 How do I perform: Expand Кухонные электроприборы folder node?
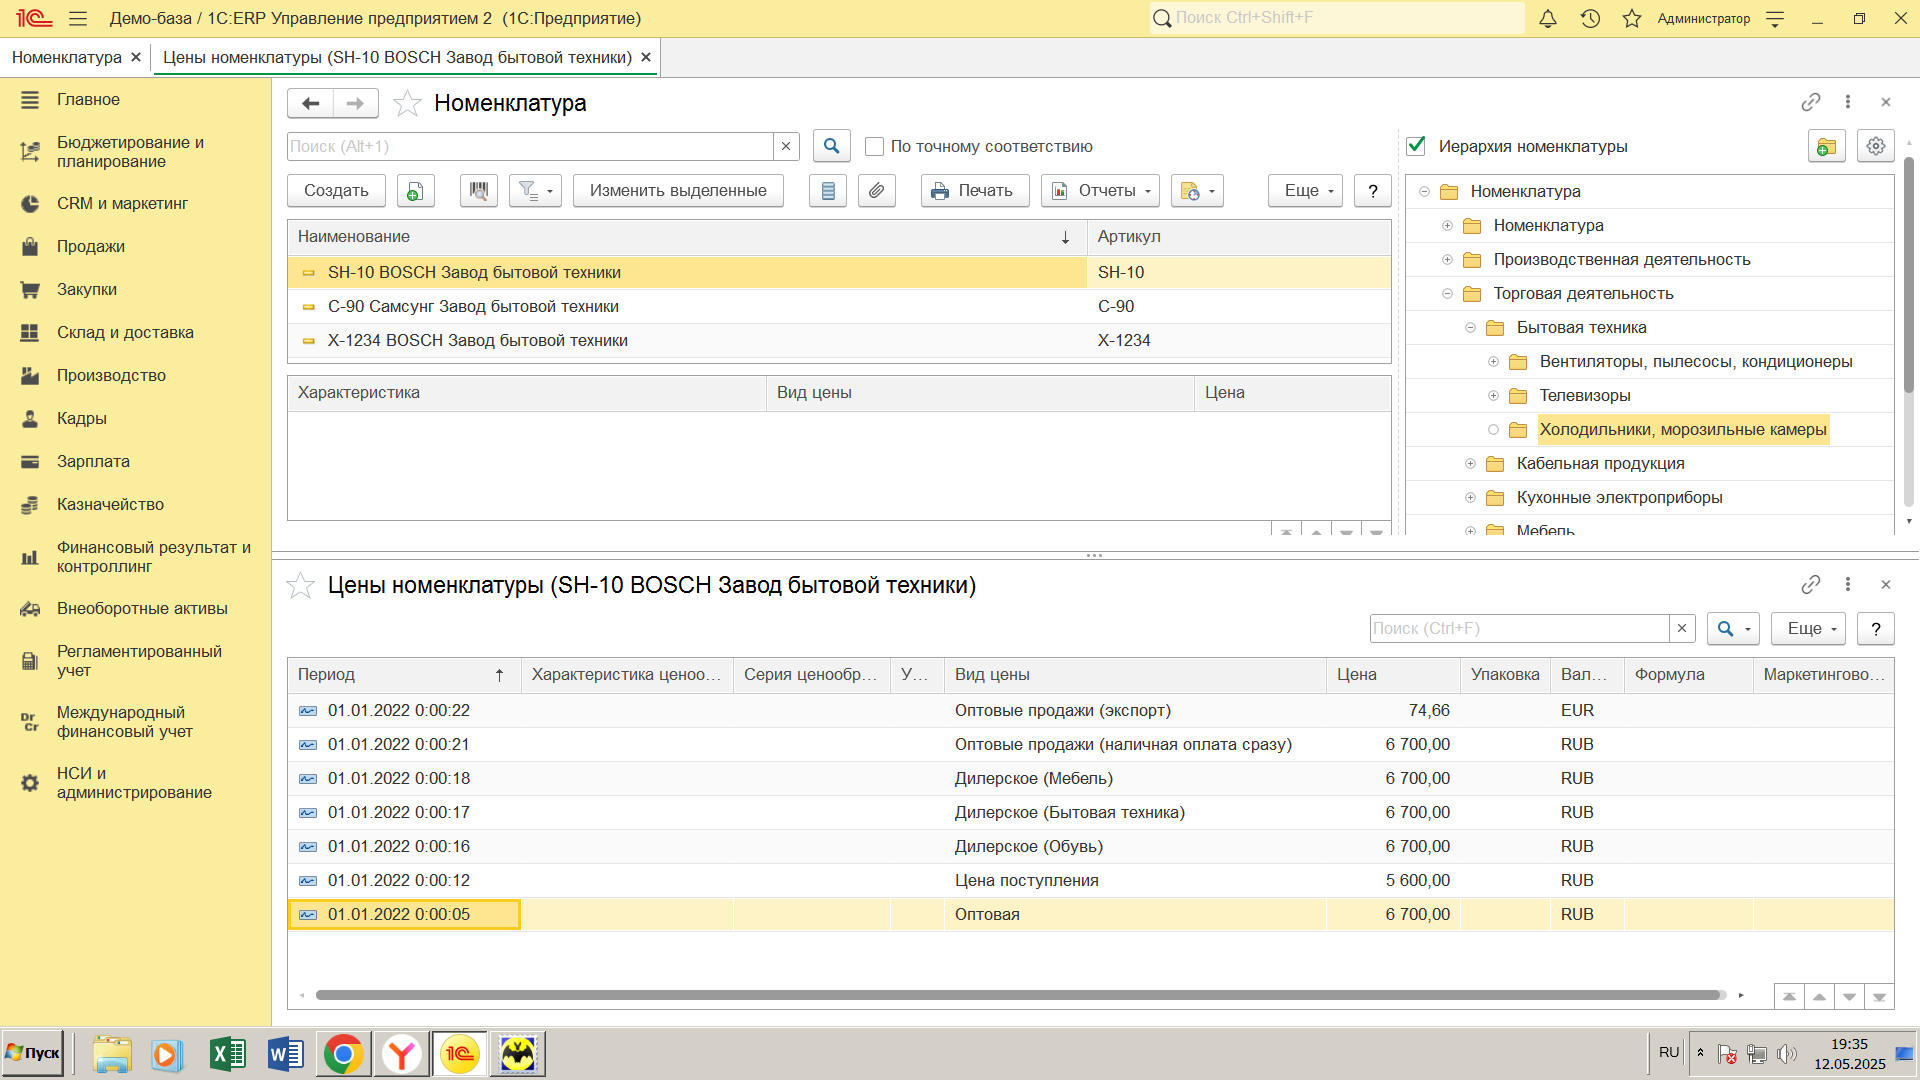click(x=1470, y=497)
